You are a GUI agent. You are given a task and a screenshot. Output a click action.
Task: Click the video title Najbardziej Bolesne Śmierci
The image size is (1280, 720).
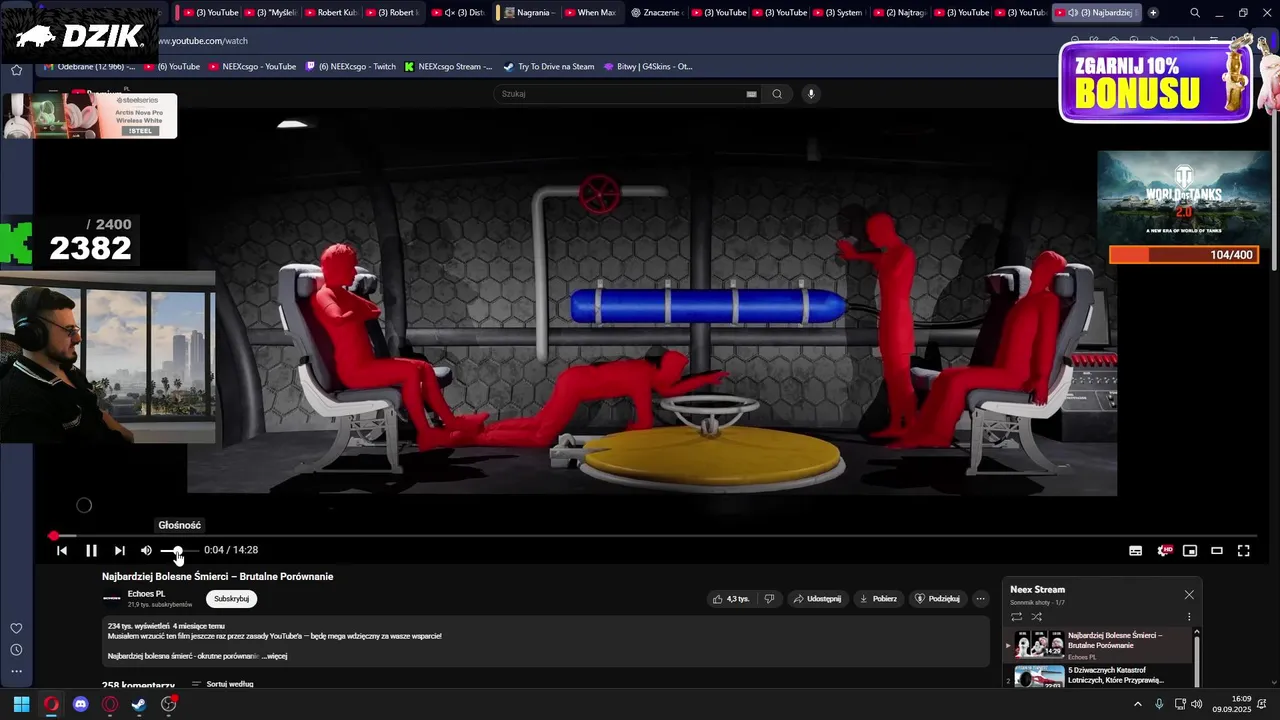(x=218, y=576)
